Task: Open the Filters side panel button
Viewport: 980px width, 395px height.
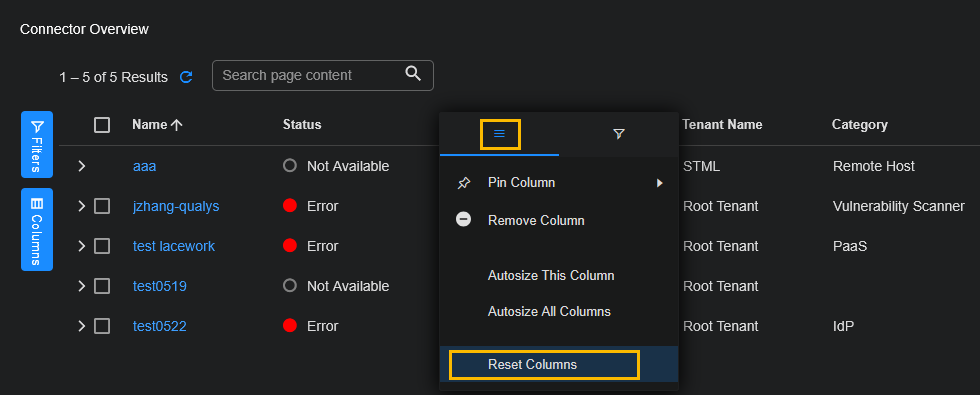Action: coord(37,144)
